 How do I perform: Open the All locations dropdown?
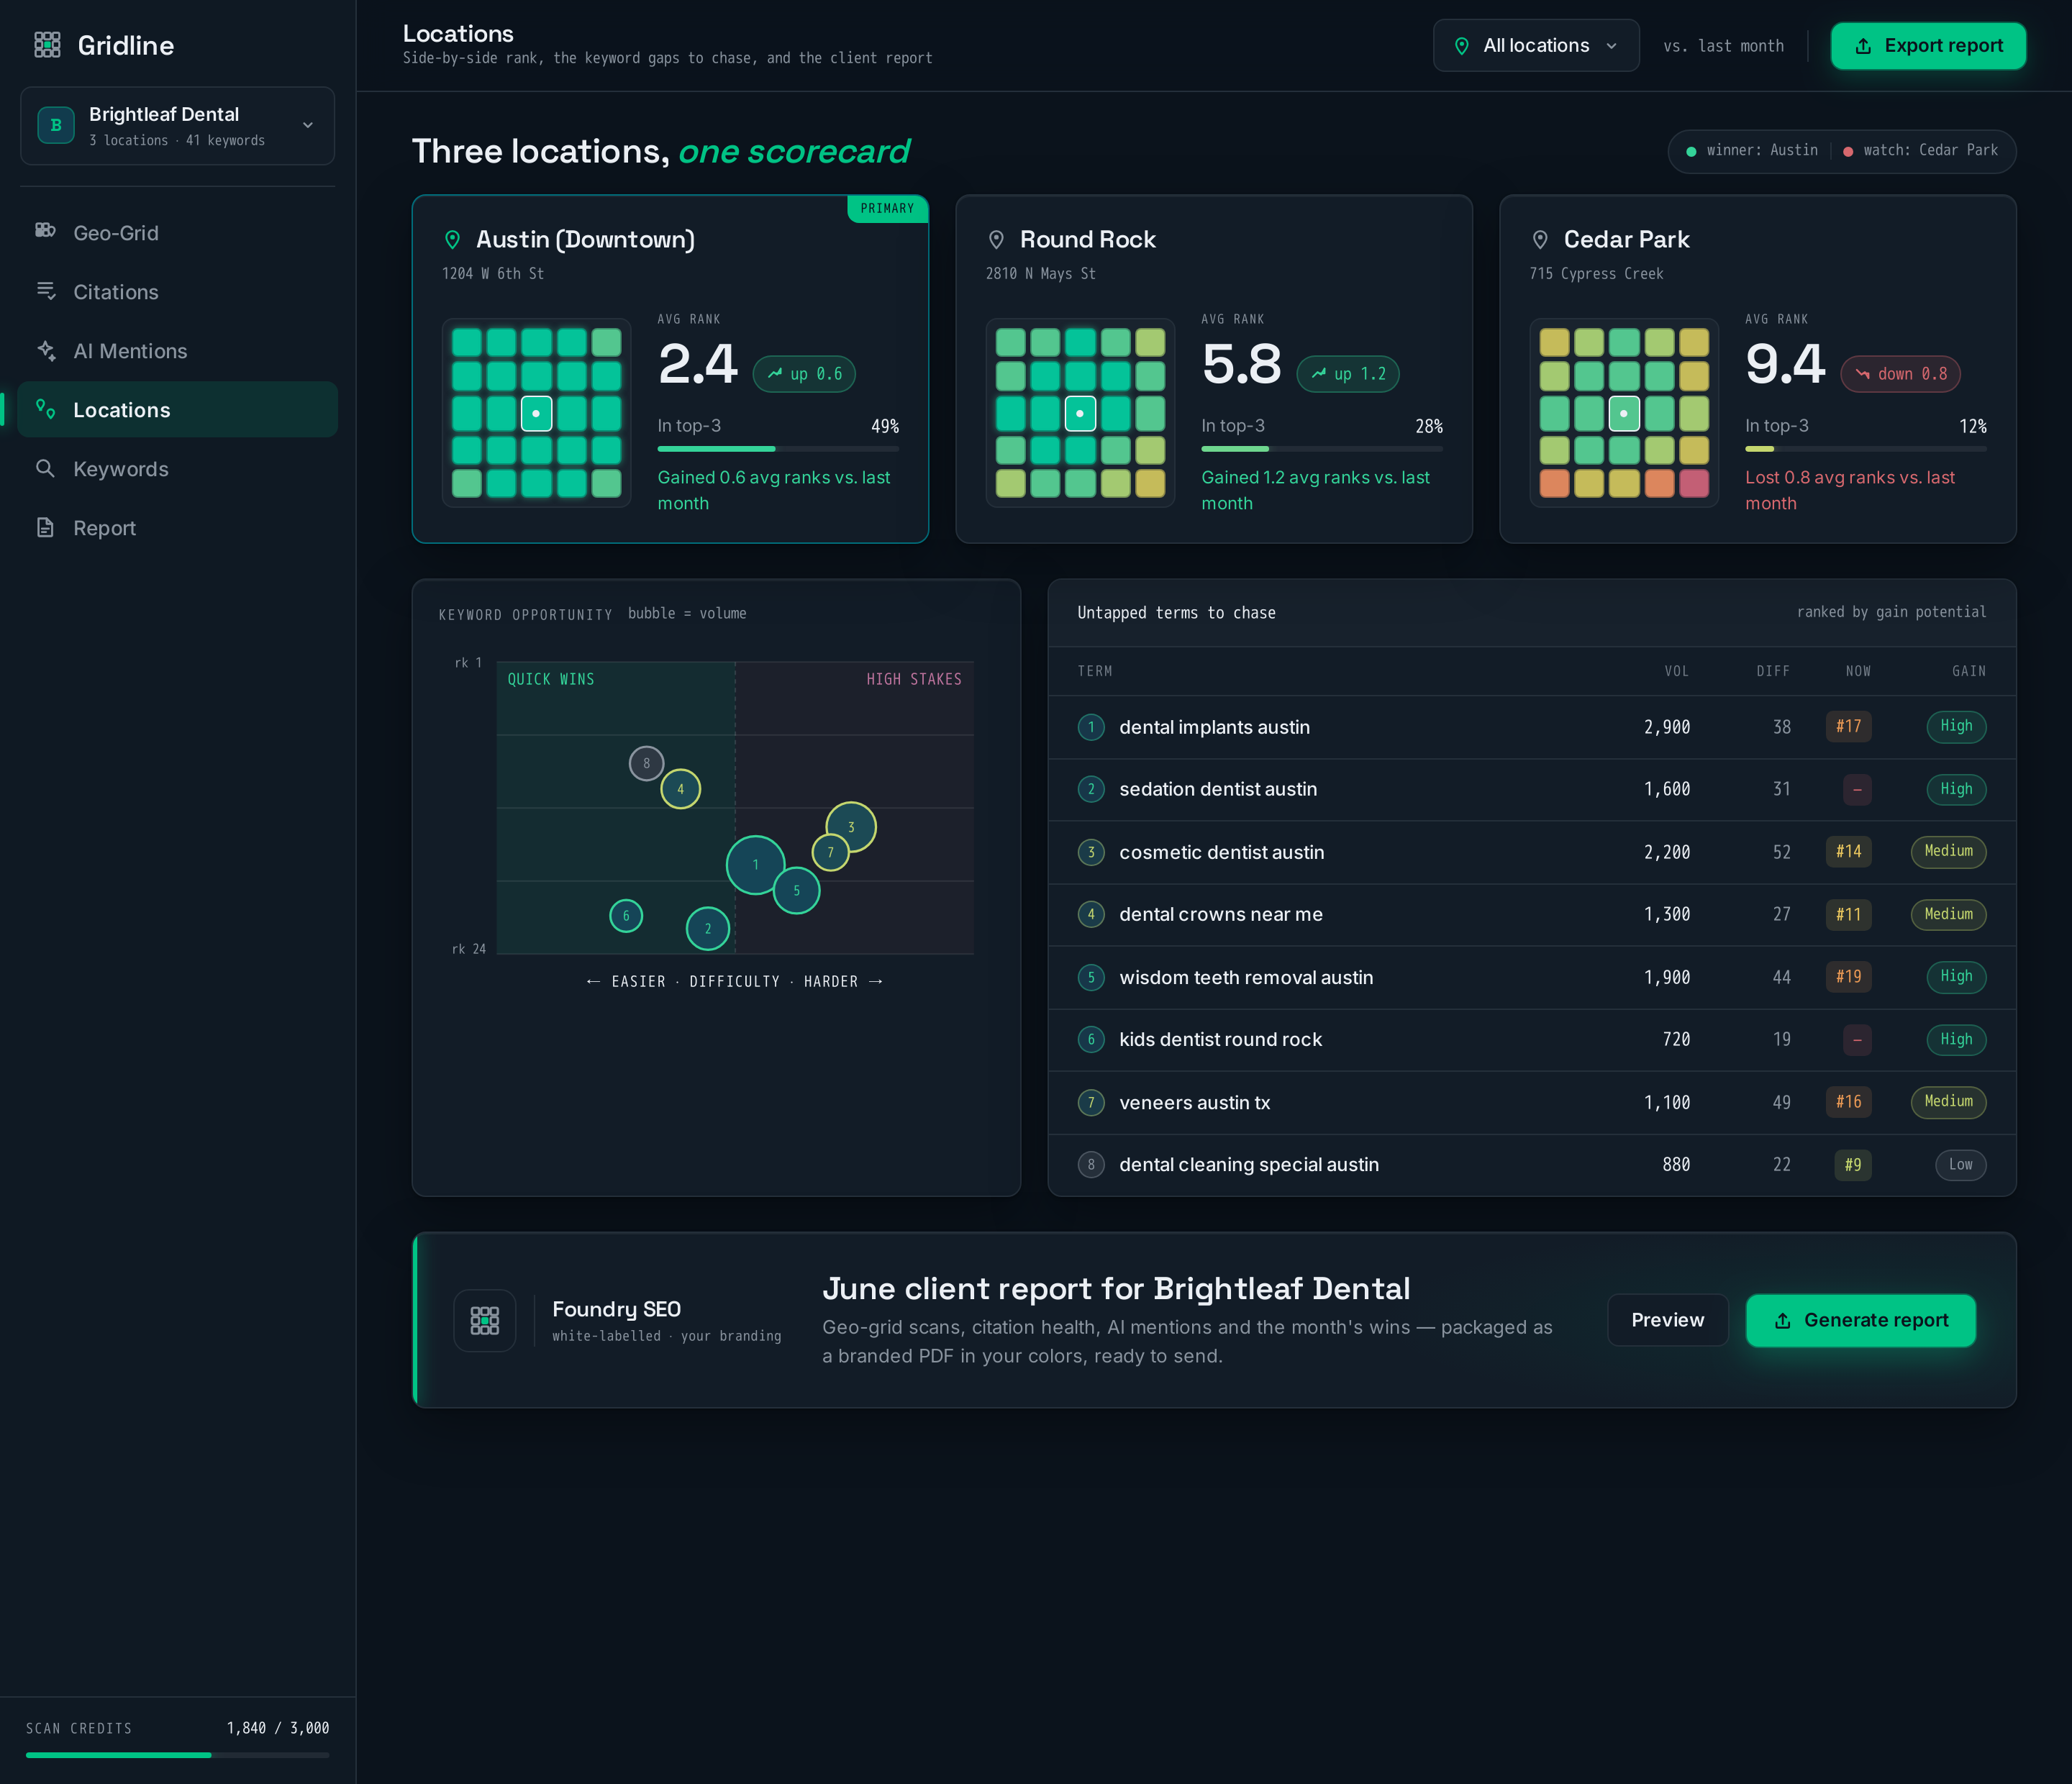click(1536, 46)
